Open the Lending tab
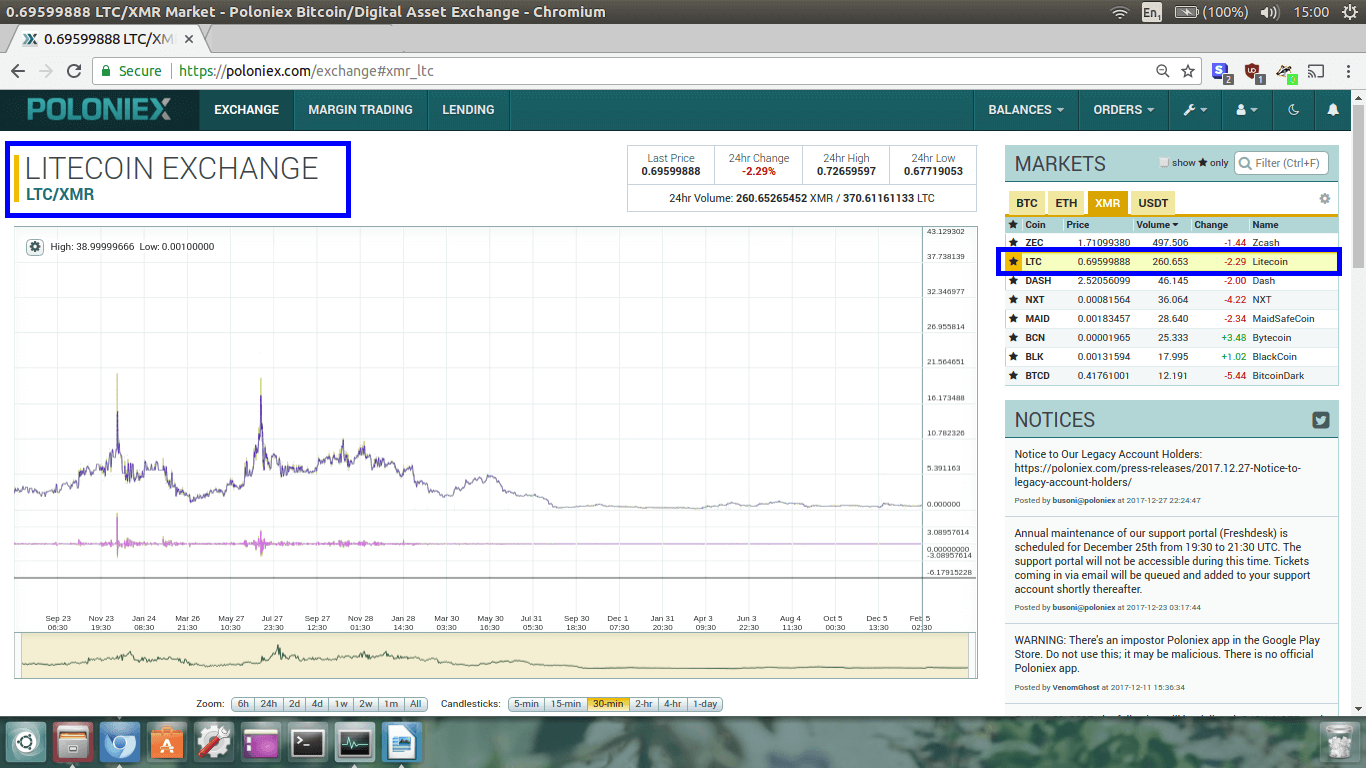Viewport: 1366px width, 768px height. click(468, 110)
